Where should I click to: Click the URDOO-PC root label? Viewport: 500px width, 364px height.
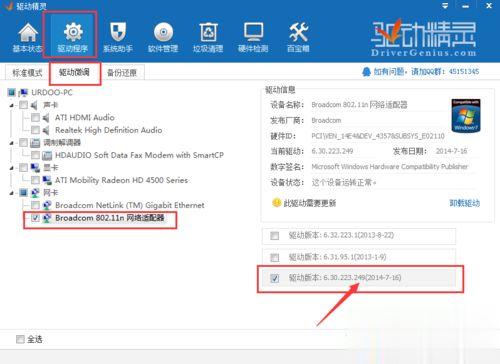52,92
